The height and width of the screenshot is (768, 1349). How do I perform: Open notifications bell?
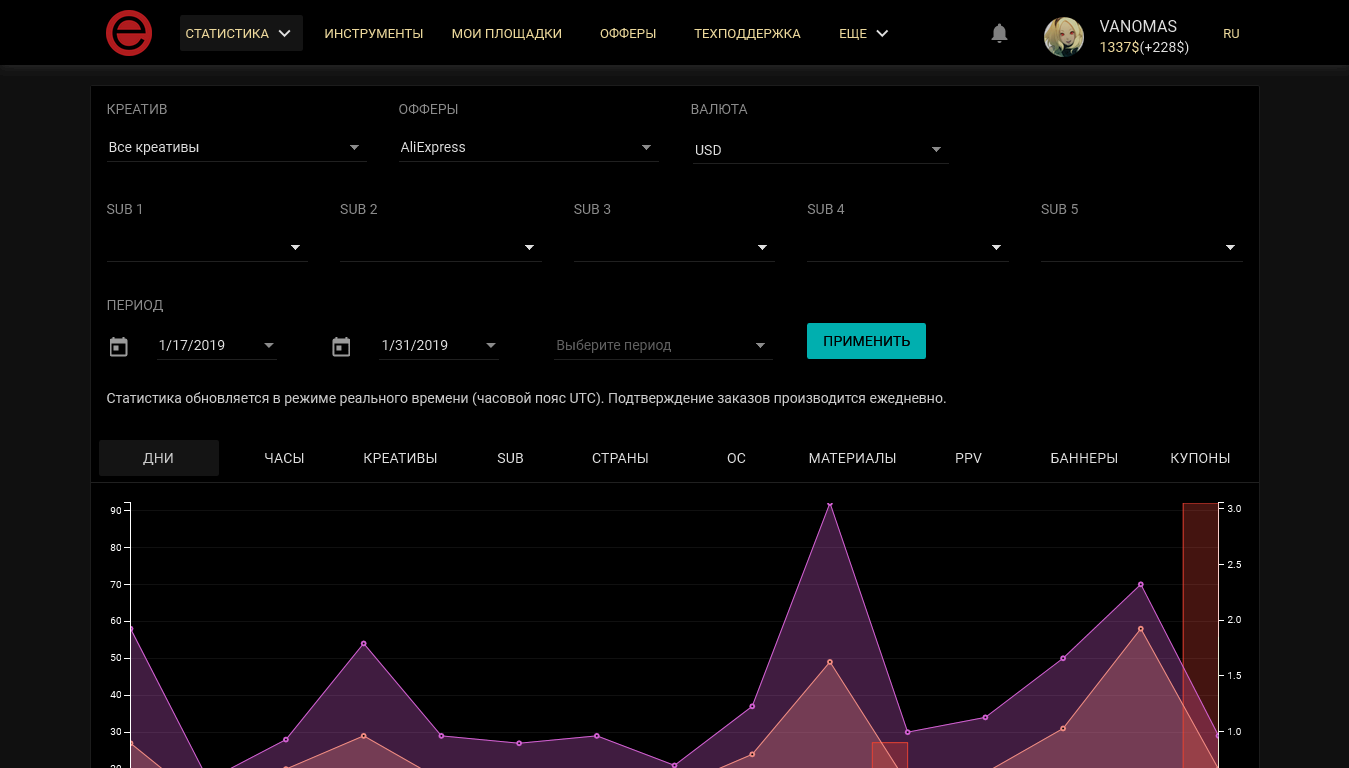(x=999, y=33)
